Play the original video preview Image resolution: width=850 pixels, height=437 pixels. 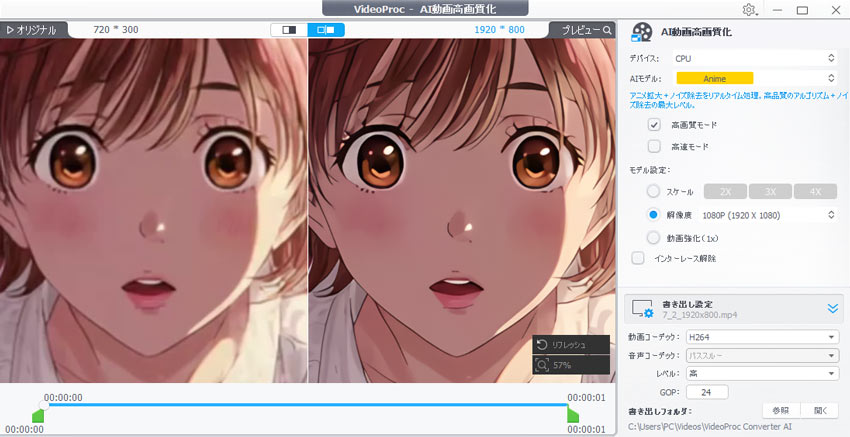click(x=33, y=30)
